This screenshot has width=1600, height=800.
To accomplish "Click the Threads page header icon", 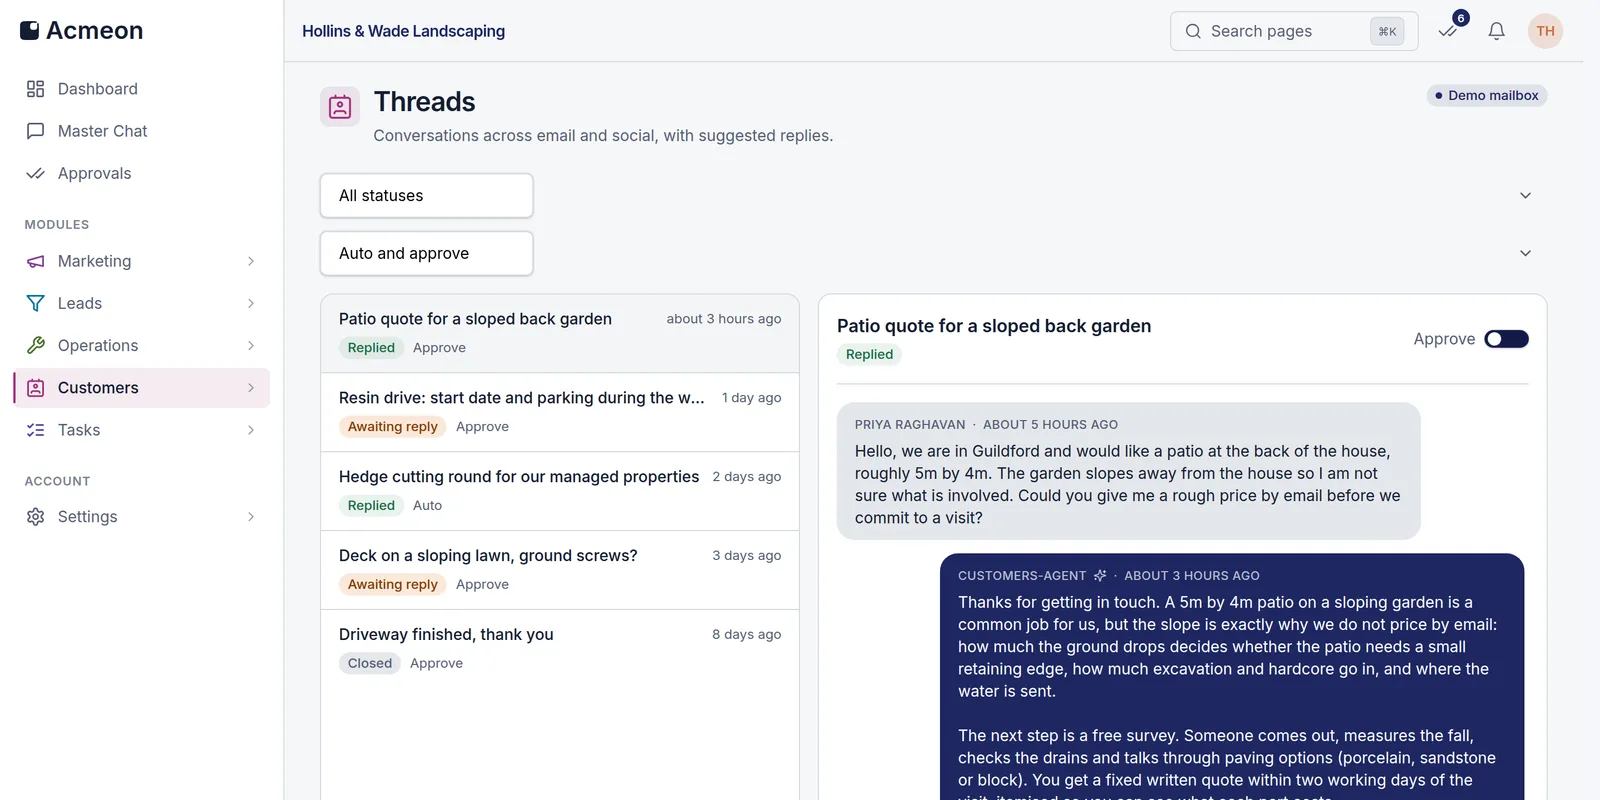I will [340, 106].
